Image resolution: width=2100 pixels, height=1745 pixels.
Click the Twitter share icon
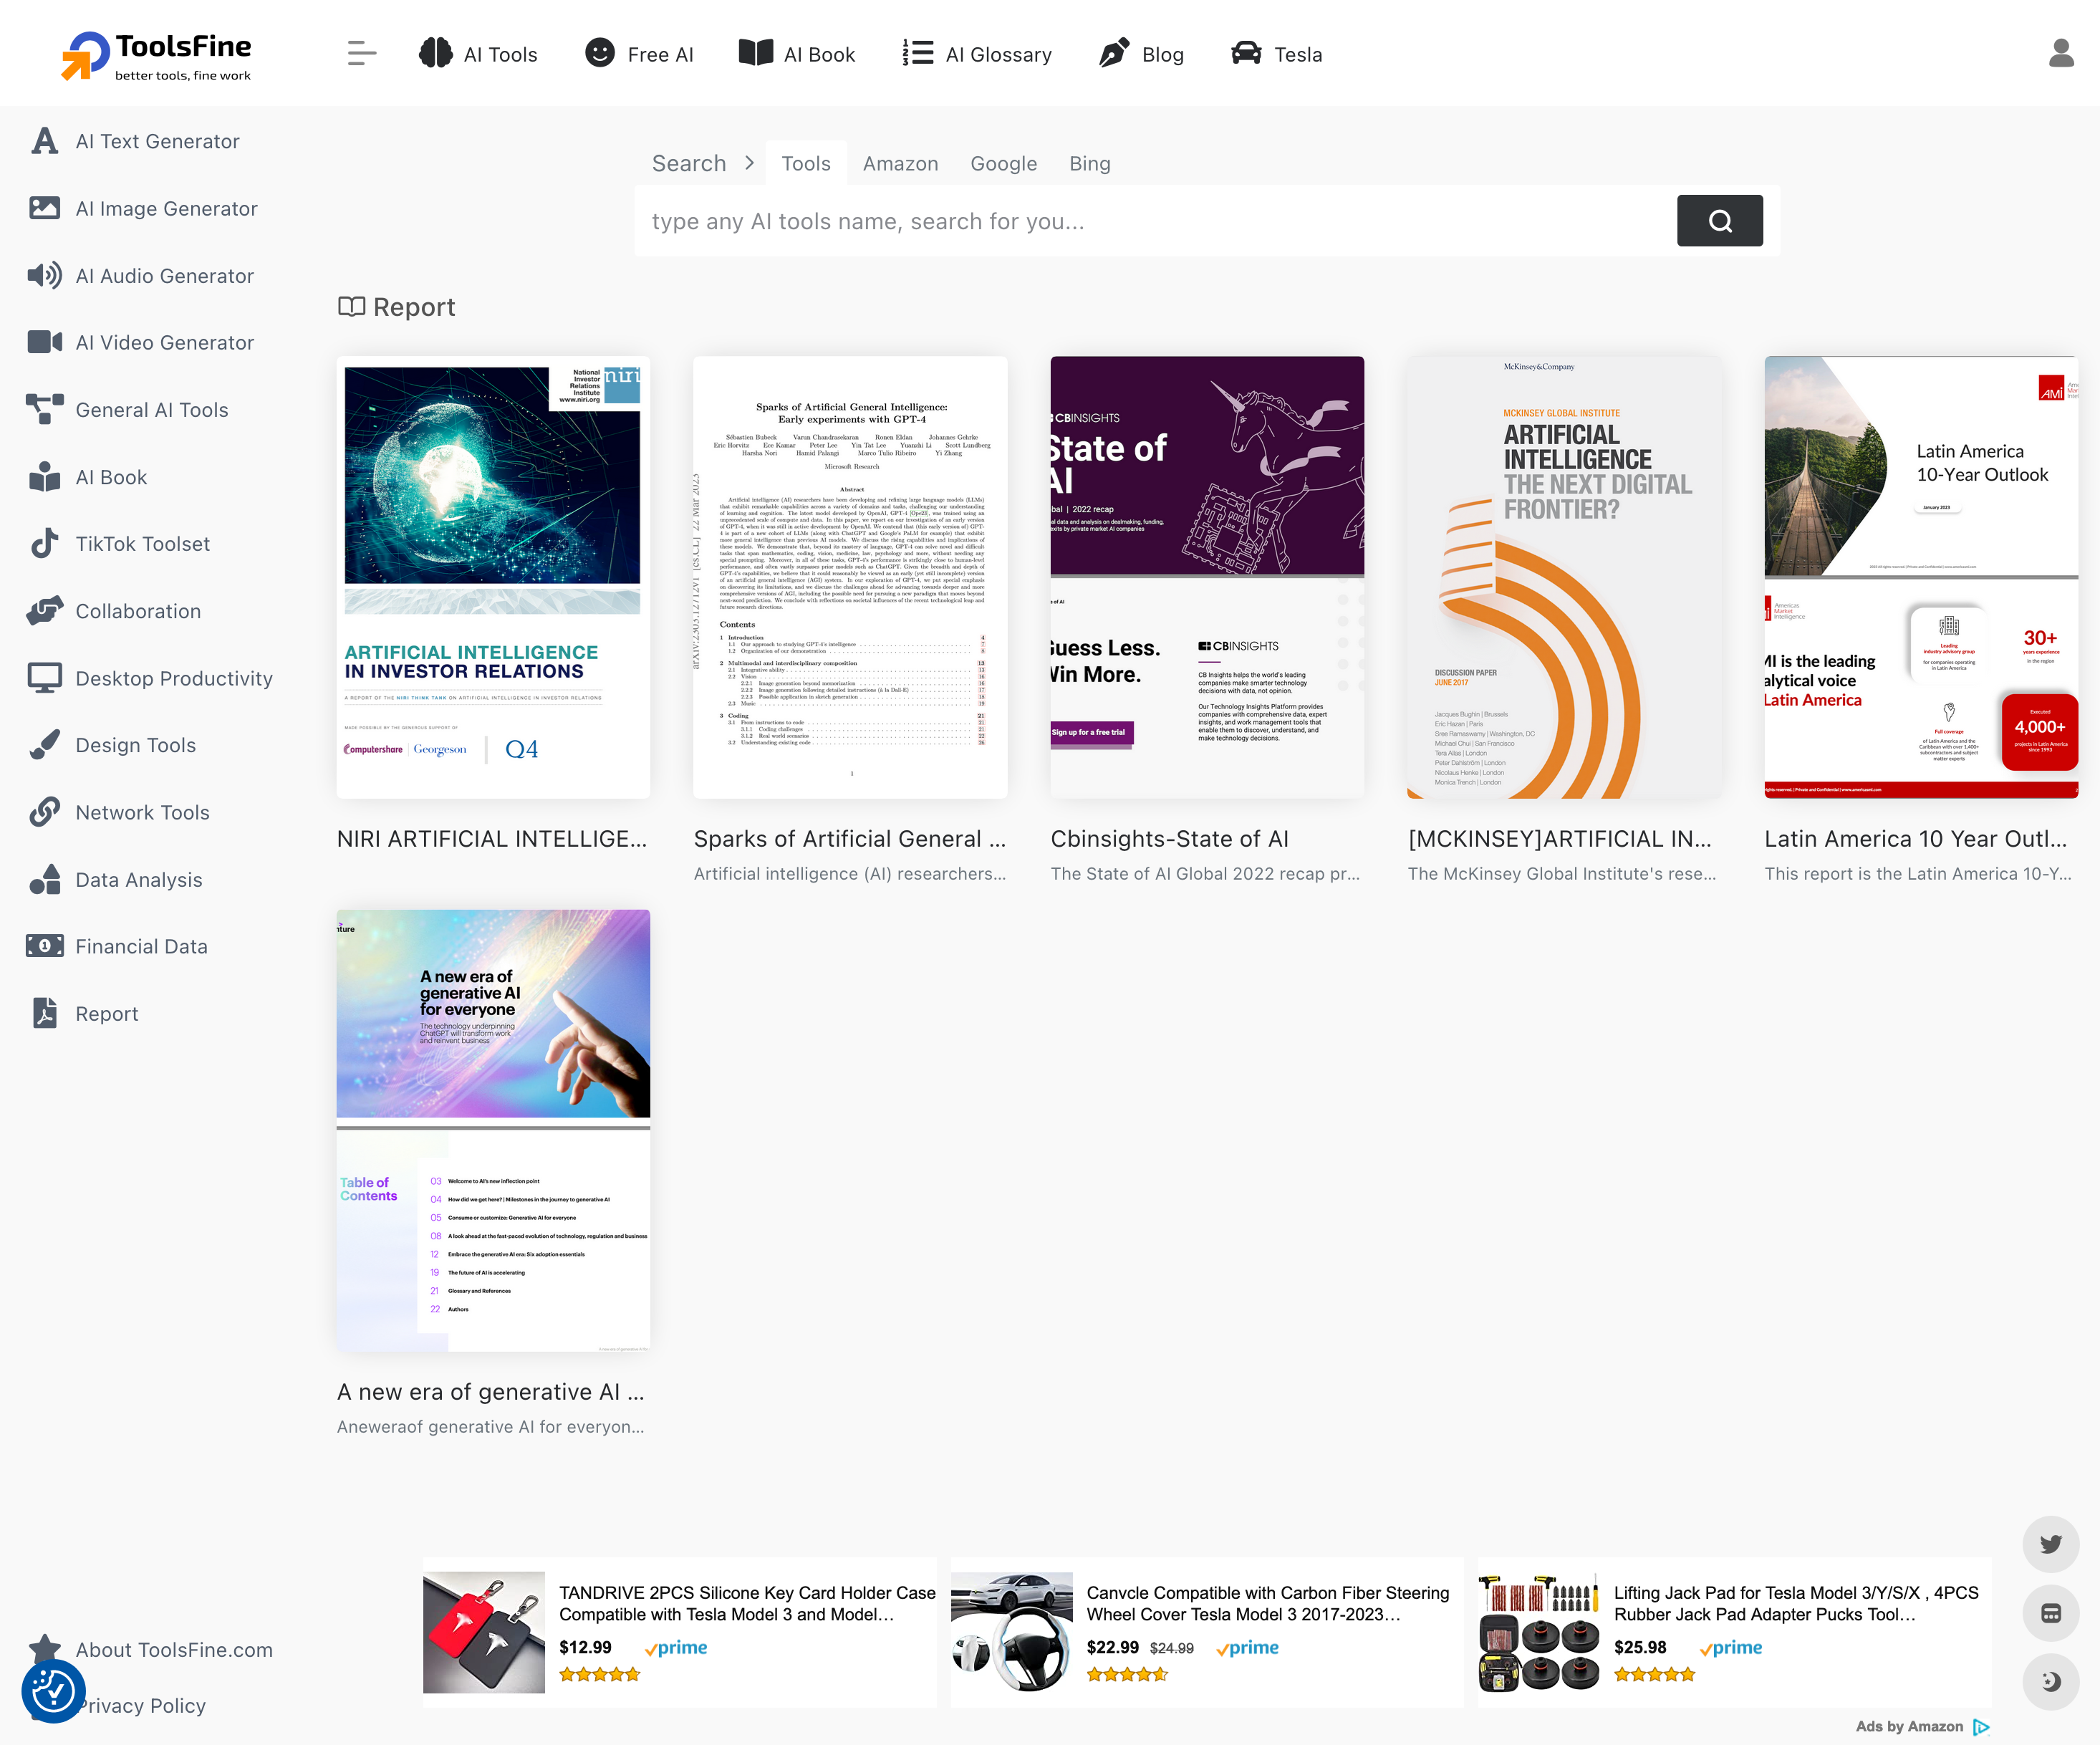coord(2050,1544)
